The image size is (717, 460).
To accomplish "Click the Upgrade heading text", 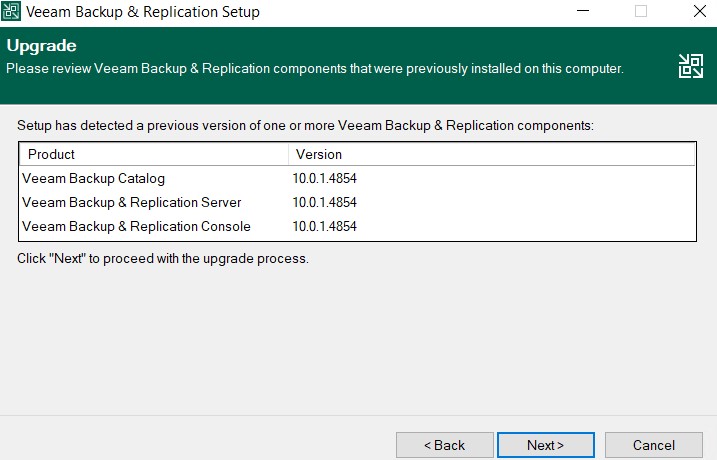I will click(x=42, y=46).
